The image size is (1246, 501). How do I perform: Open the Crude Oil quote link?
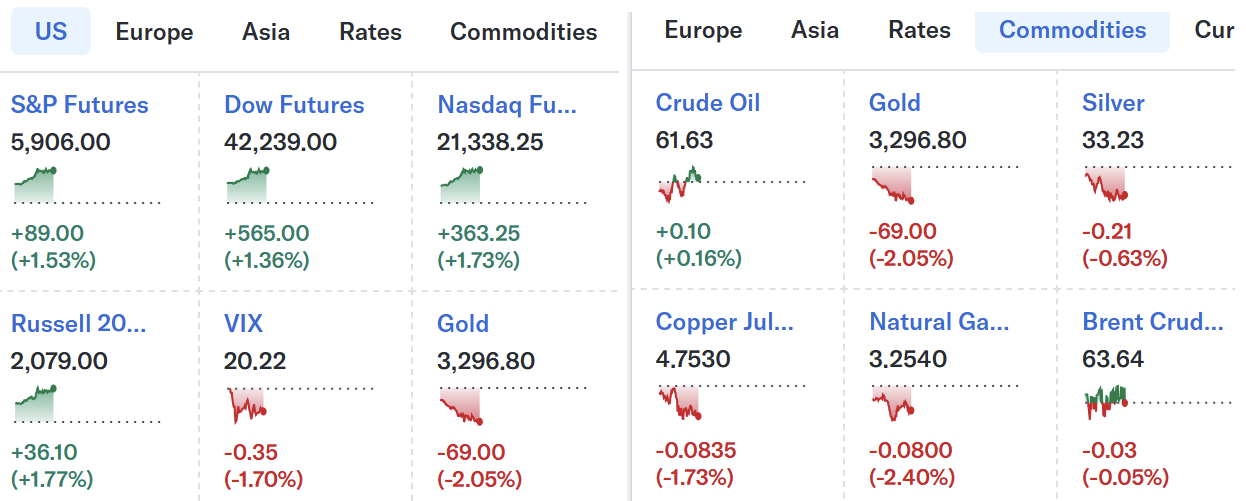(x=708, y=103)
